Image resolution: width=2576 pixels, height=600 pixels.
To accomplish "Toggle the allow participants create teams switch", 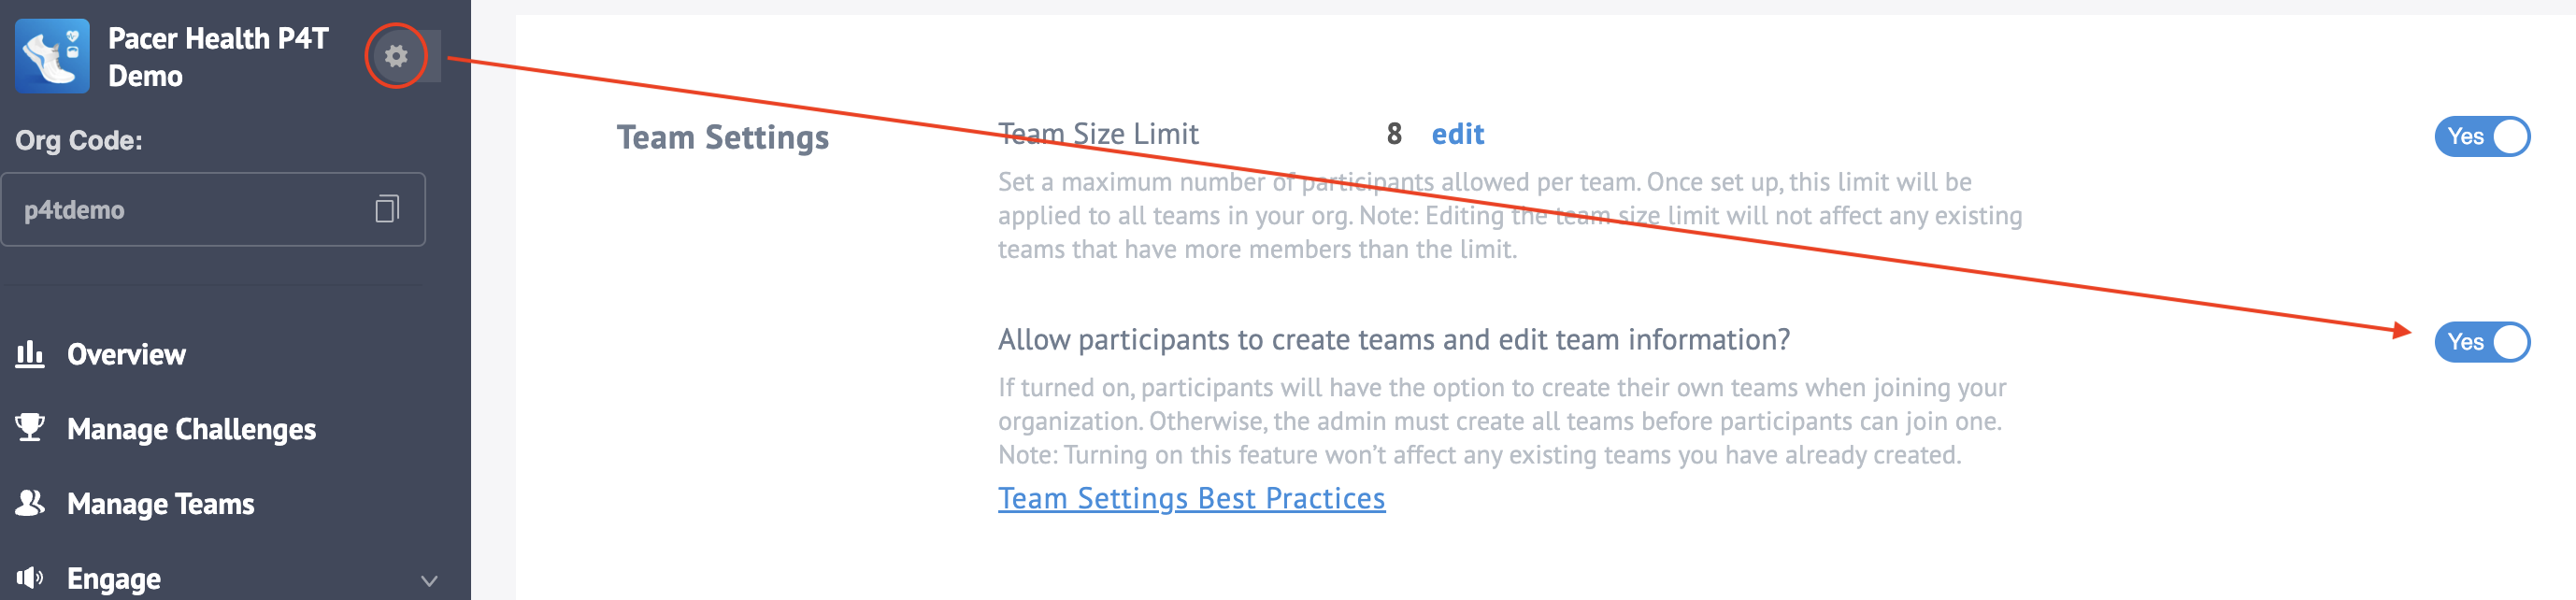I will pos(2481,342).
